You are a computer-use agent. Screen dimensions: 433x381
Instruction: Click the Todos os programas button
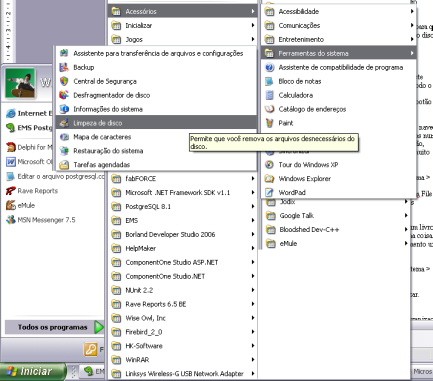55,327
